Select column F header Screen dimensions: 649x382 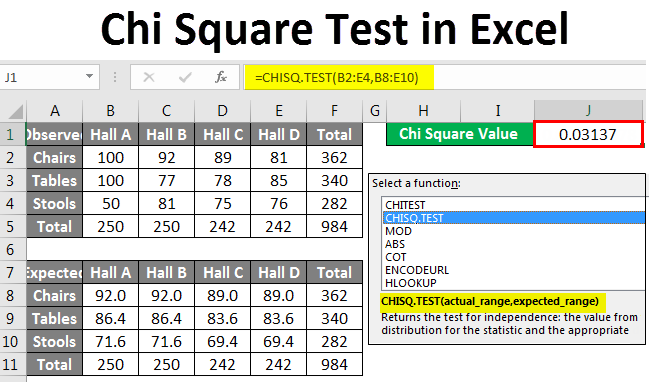click(x=334, y=111)
